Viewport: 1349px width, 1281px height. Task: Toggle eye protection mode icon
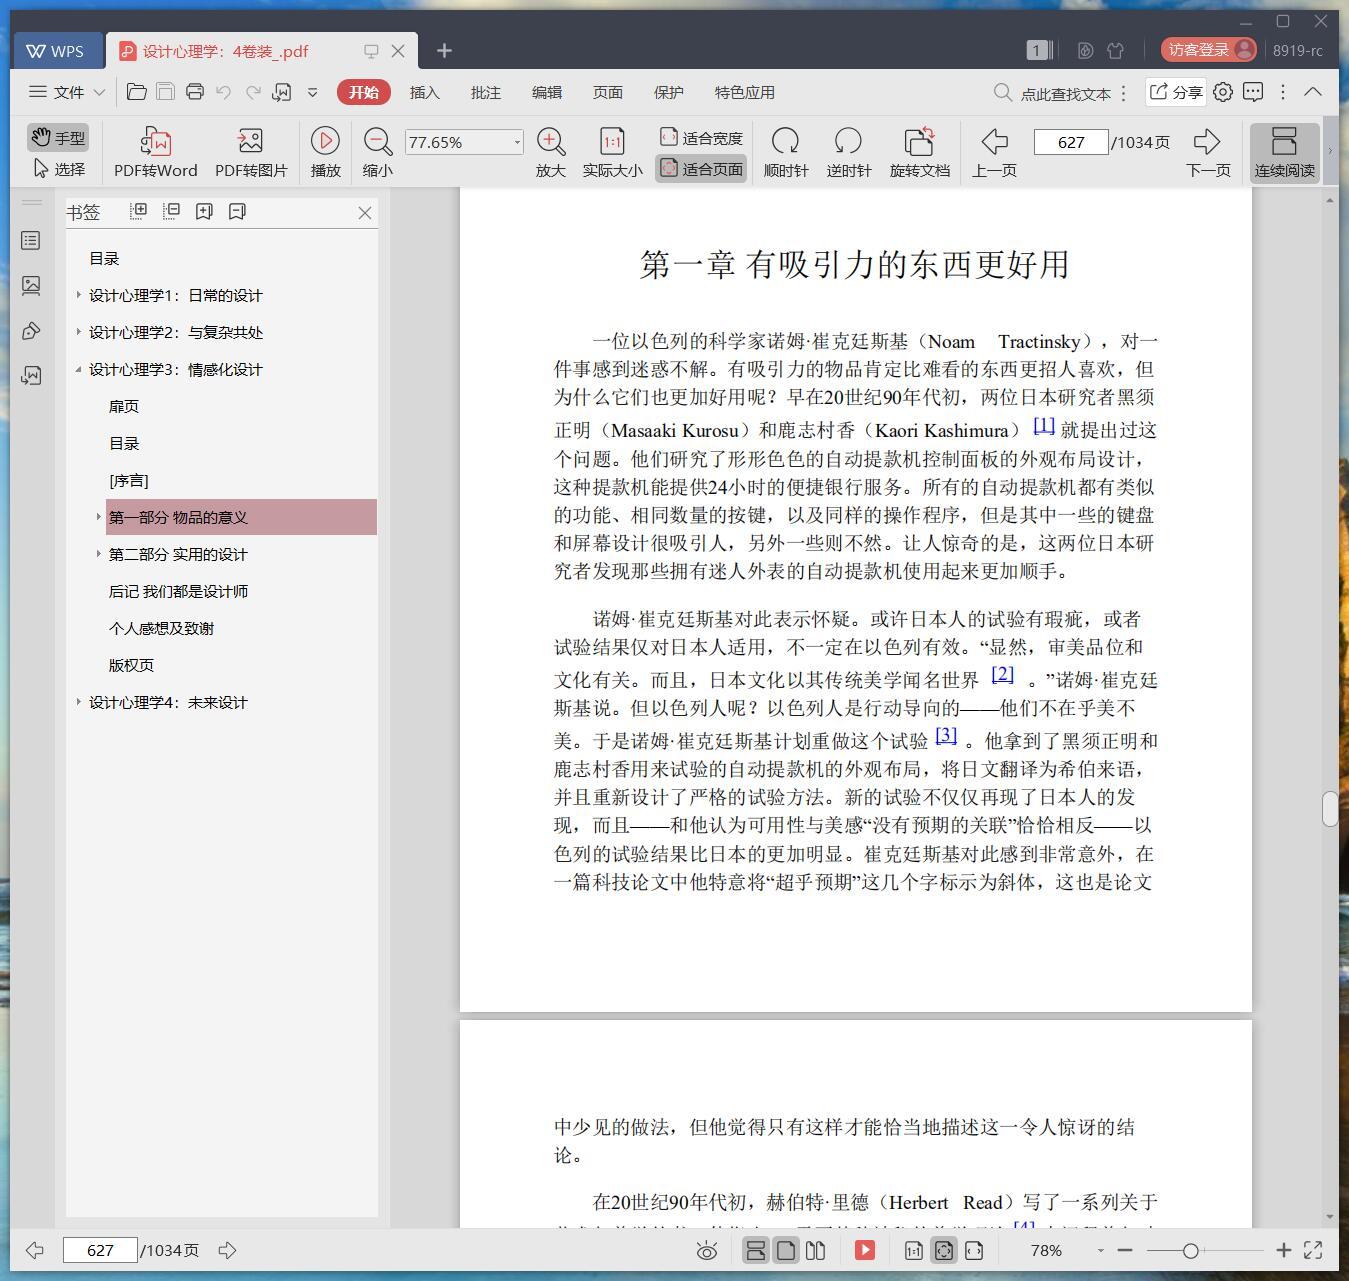tap(707, 1250)
